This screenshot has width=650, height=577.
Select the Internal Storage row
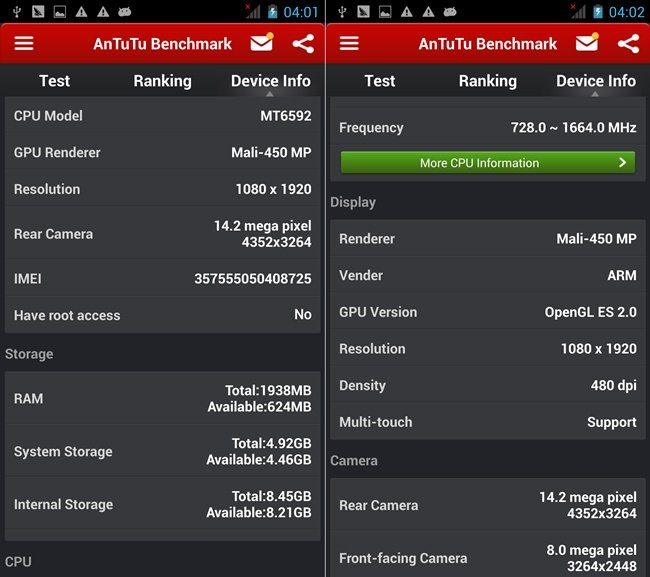(x=162, y=504)
